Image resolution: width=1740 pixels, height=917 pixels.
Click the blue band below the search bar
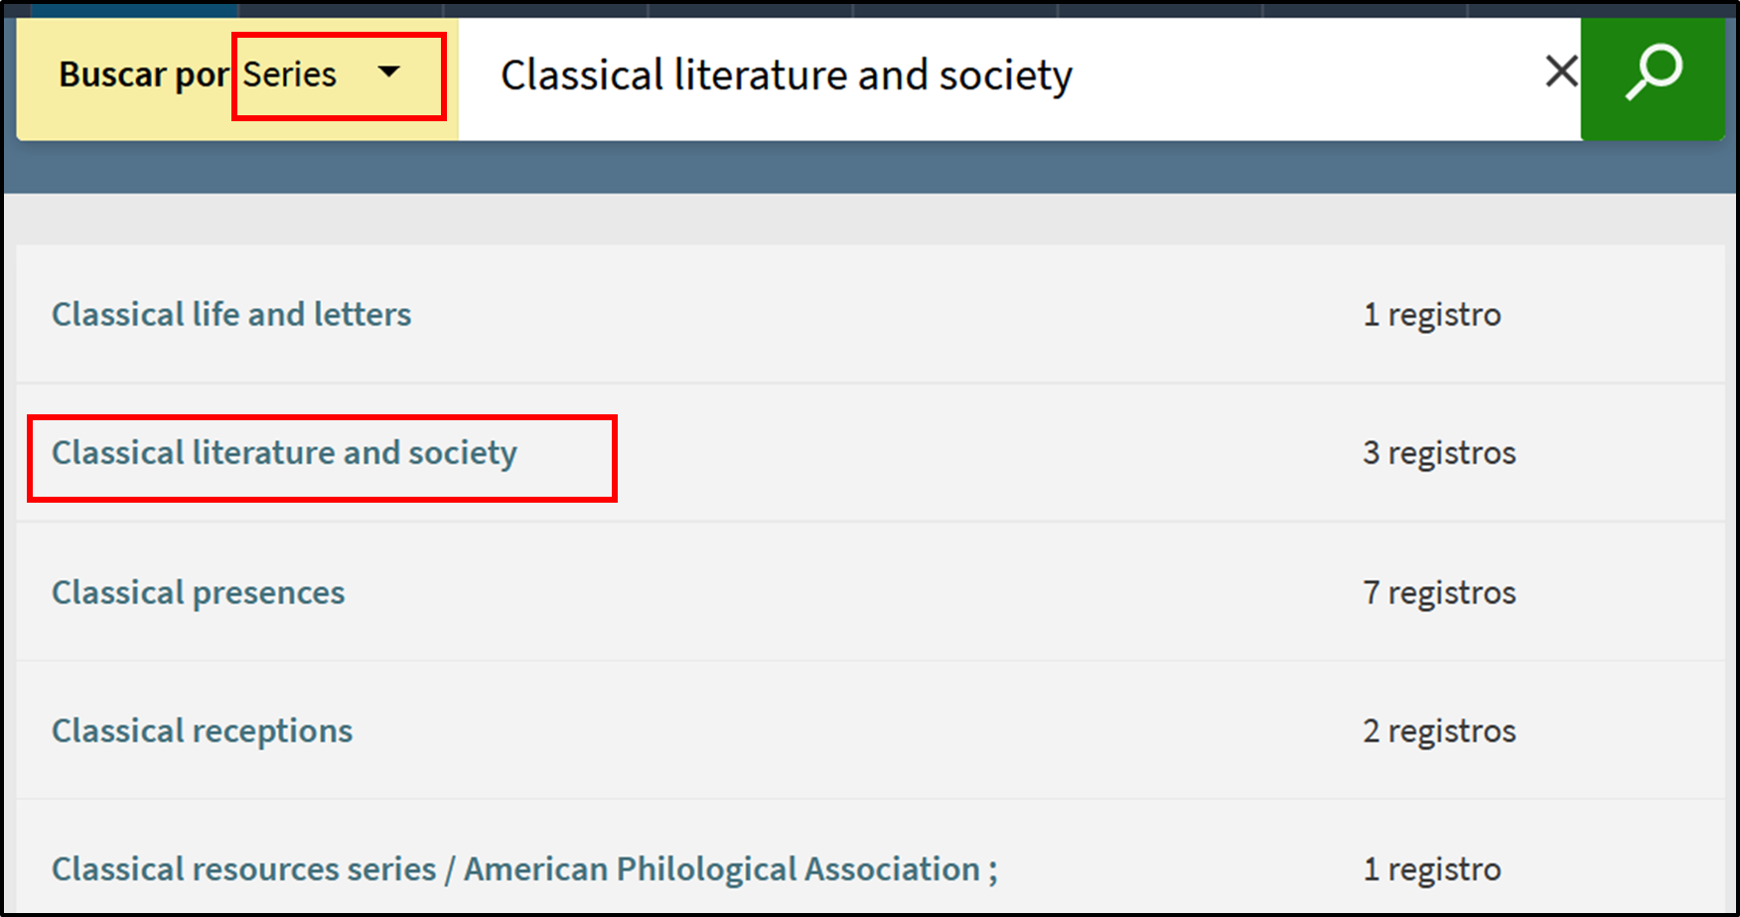pos(870,167)
